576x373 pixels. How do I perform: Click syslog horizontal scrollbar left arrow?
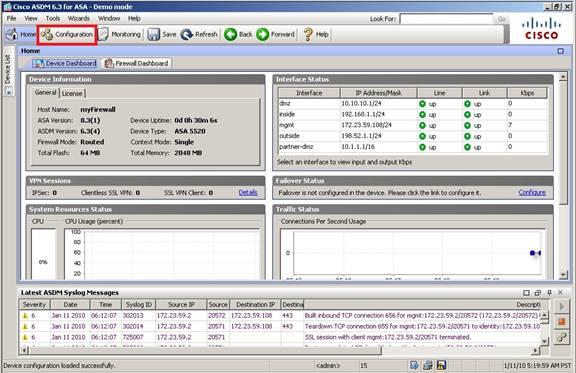pos(25,351)
